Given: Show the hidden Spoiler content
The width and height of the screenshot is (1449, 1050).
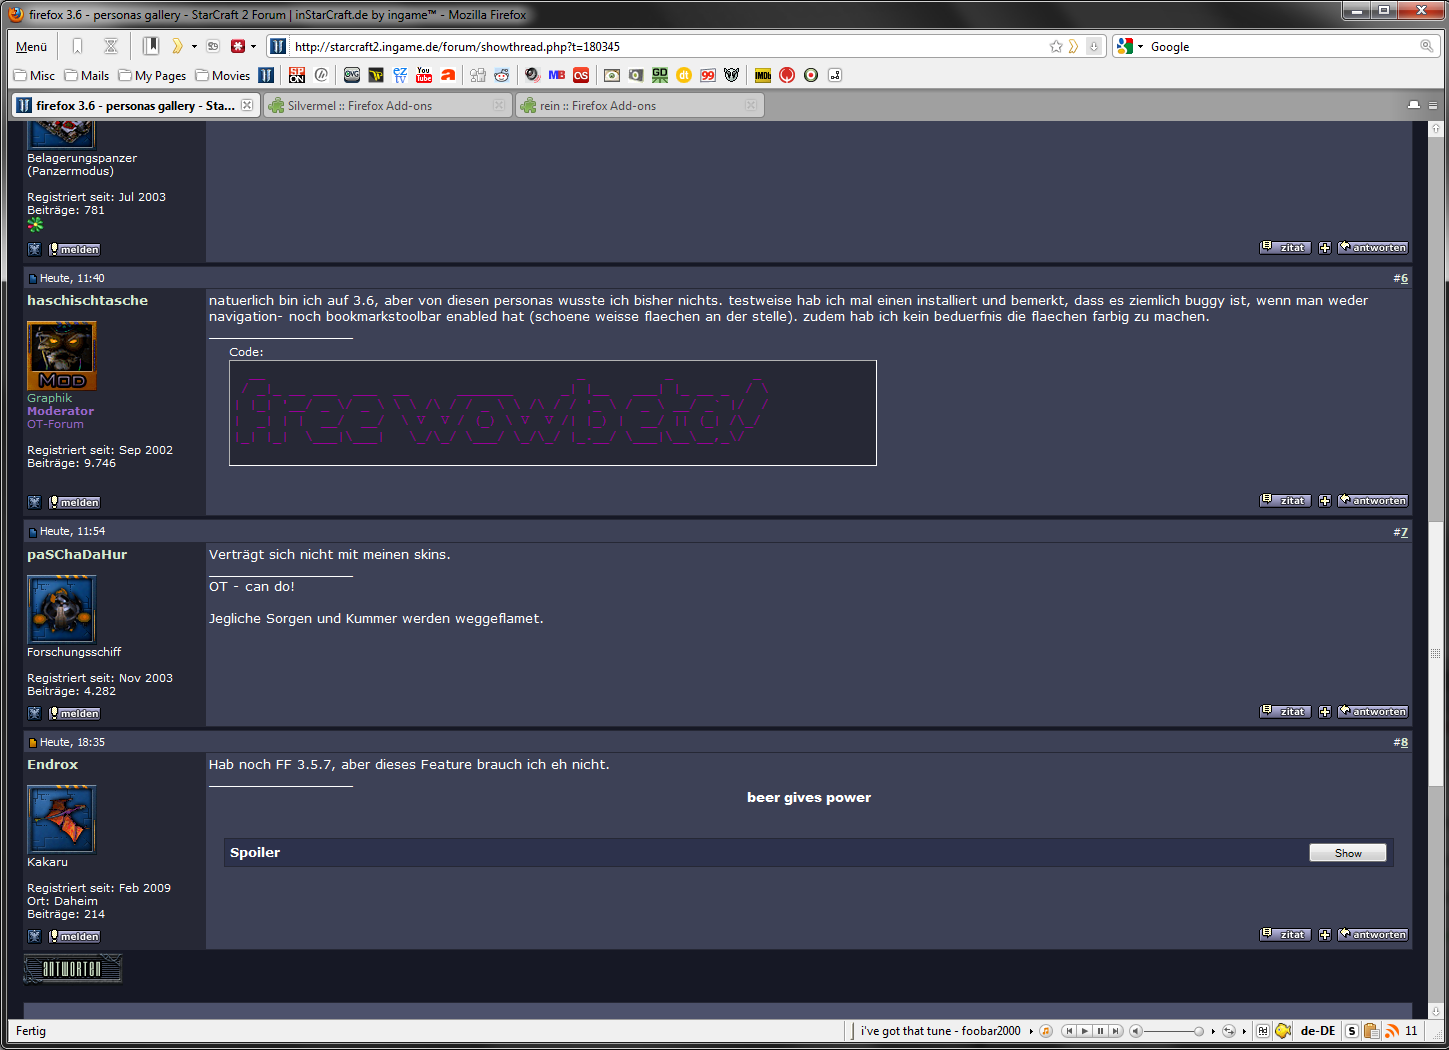Looking at the screenshot, I should coord(1347,853).
